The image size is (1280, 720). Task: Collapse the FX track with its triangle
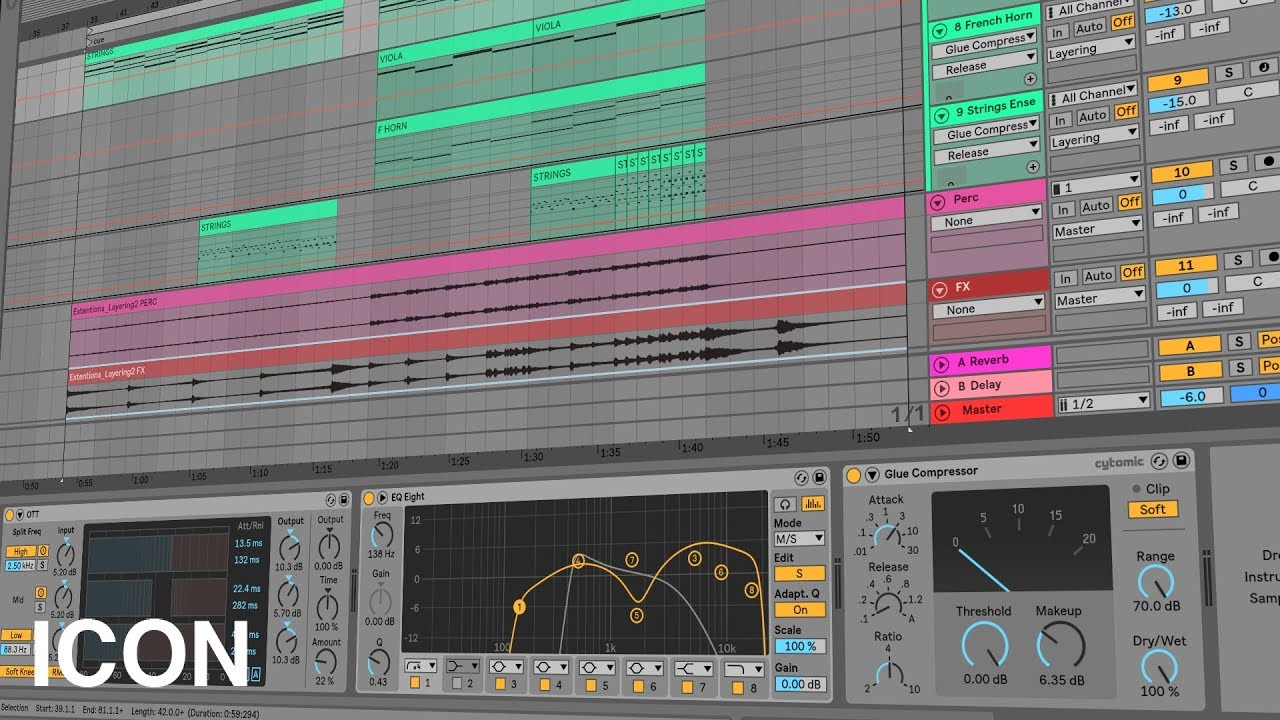[940, 290]
